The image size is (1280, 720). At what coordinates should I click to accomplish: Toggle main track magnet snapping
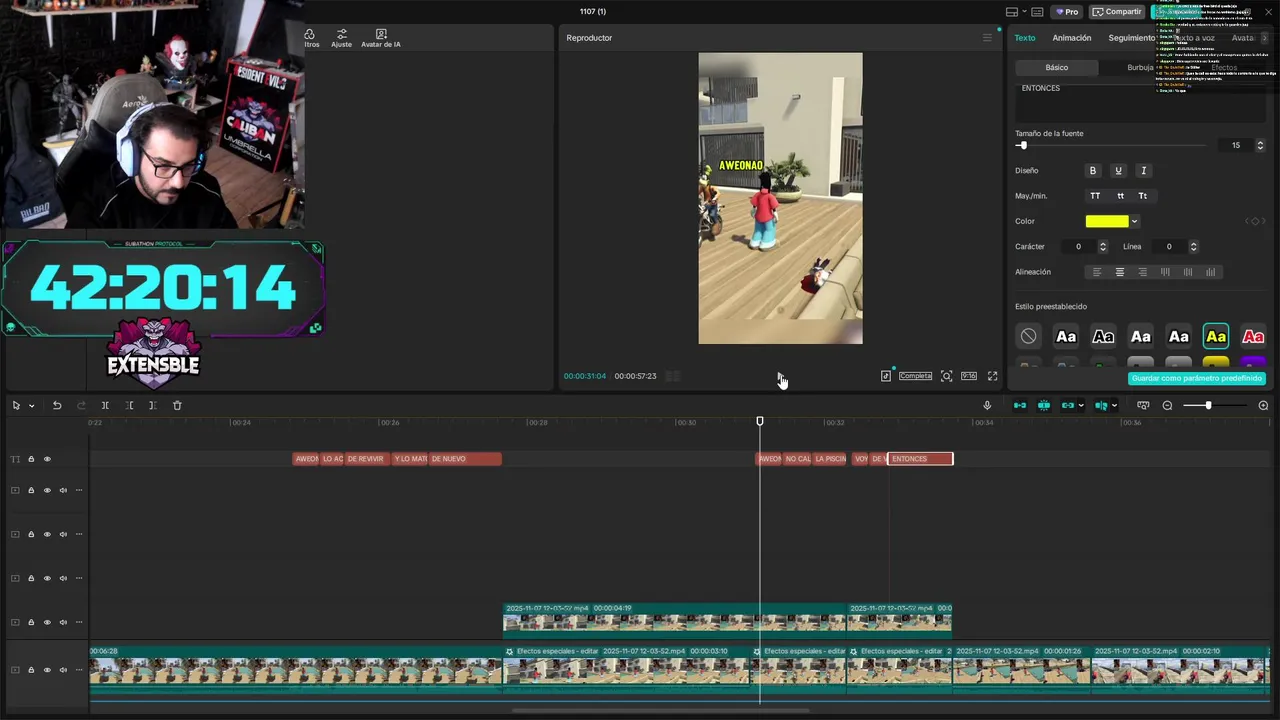tap(1020, 405)
